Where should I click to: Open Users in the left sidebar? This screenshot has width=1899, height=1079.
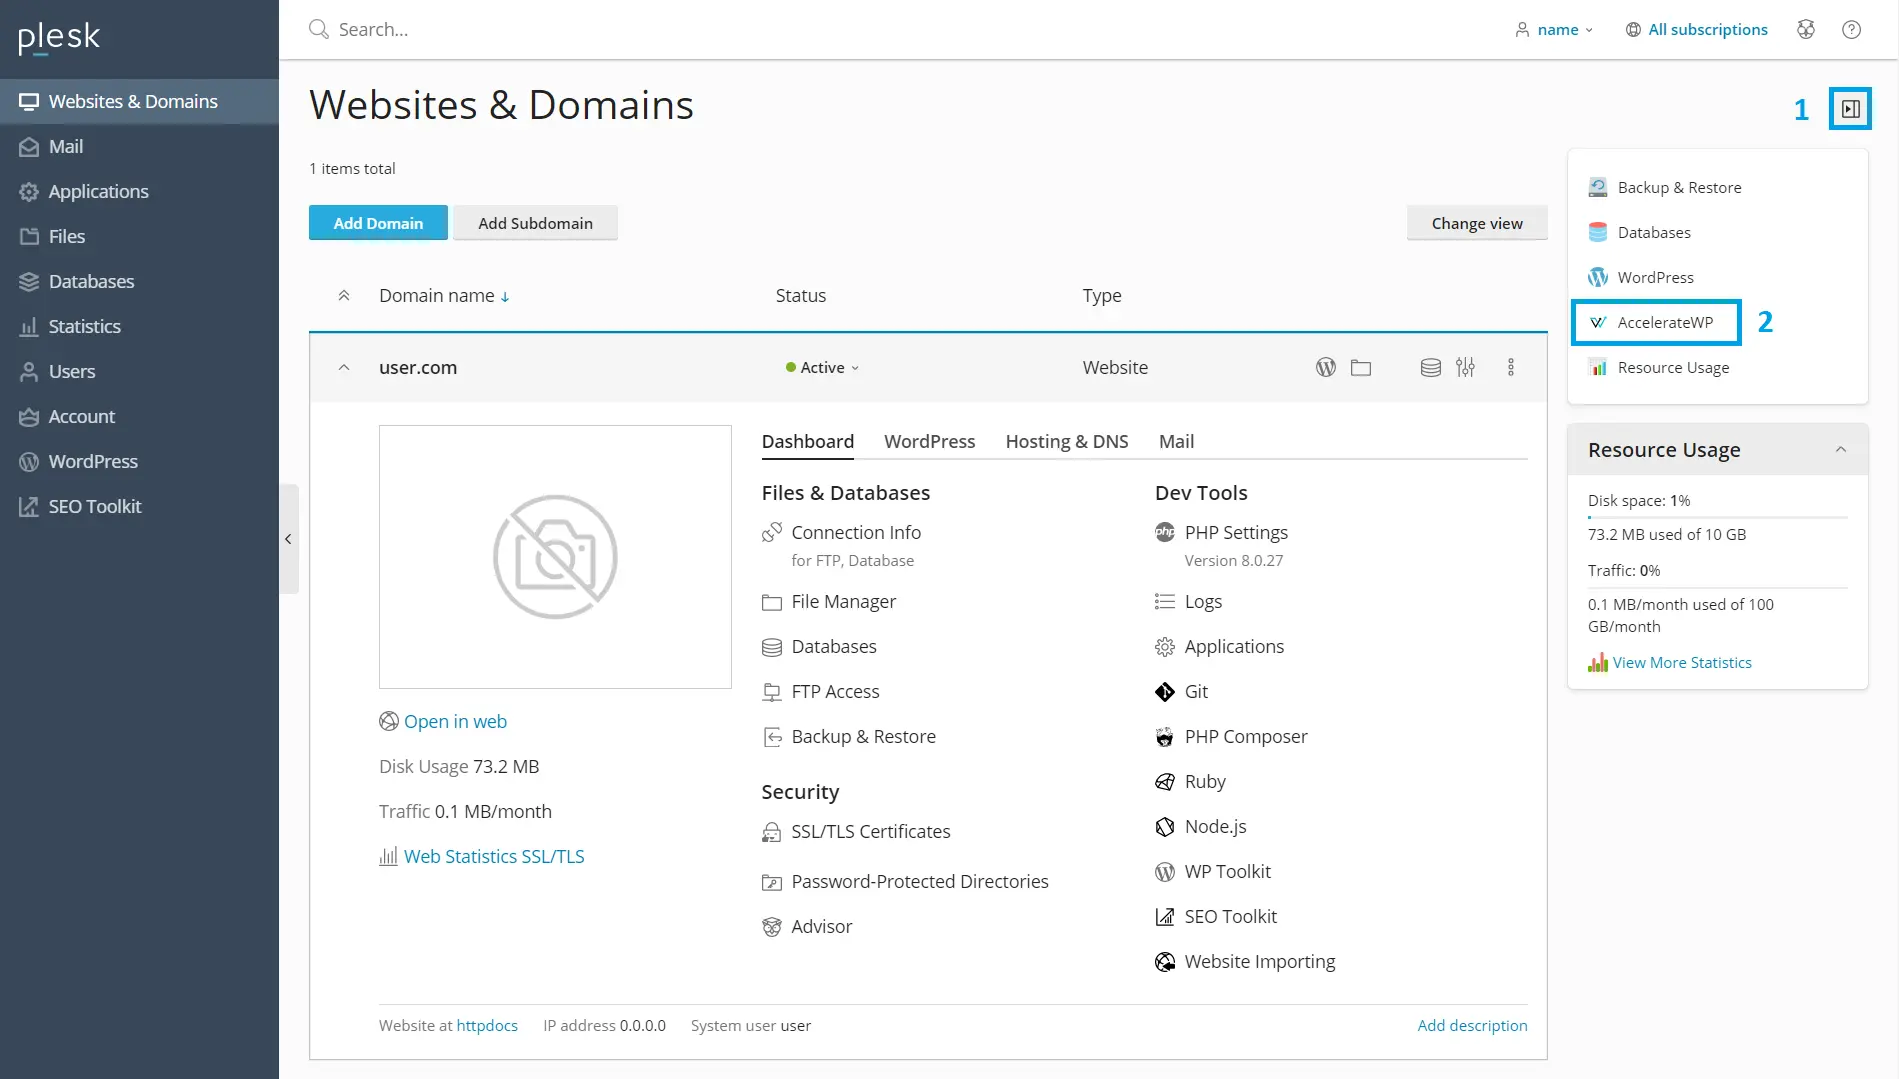tap(139, 371)
